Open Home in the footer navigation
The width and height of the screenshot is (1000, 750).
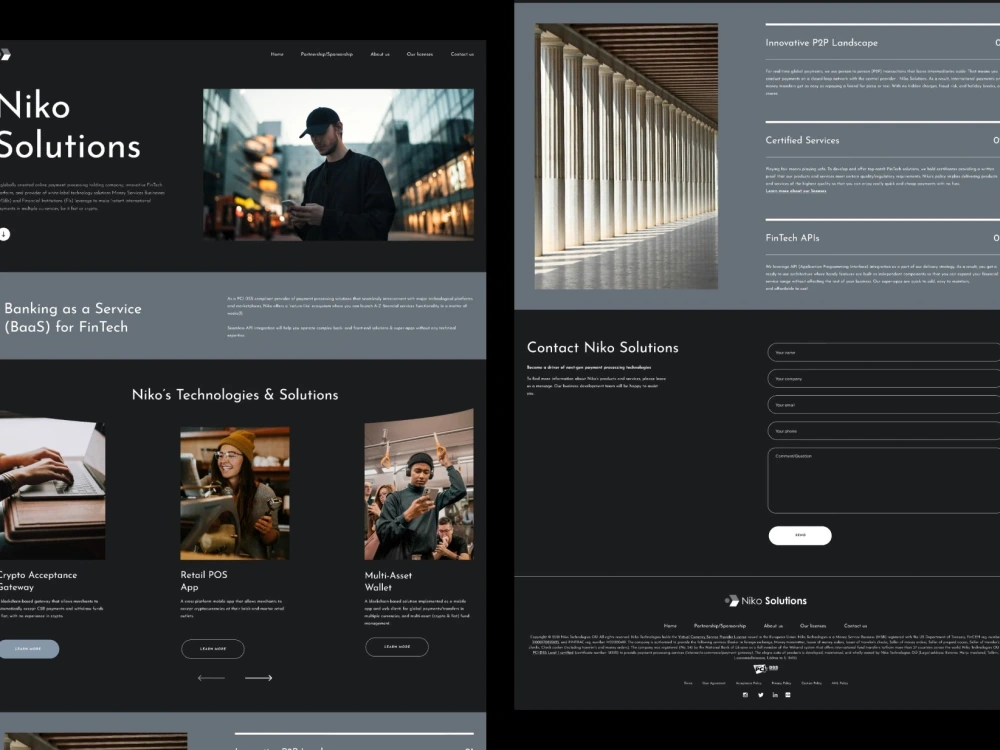click(x=670, y=626)
